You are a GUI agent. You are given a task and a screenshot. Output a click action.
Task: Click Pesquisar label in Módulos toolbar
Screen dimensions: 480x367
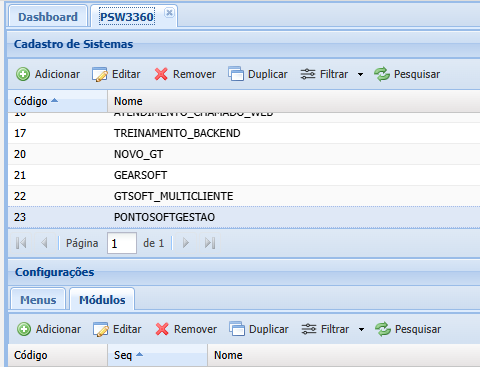pos(418,329)
